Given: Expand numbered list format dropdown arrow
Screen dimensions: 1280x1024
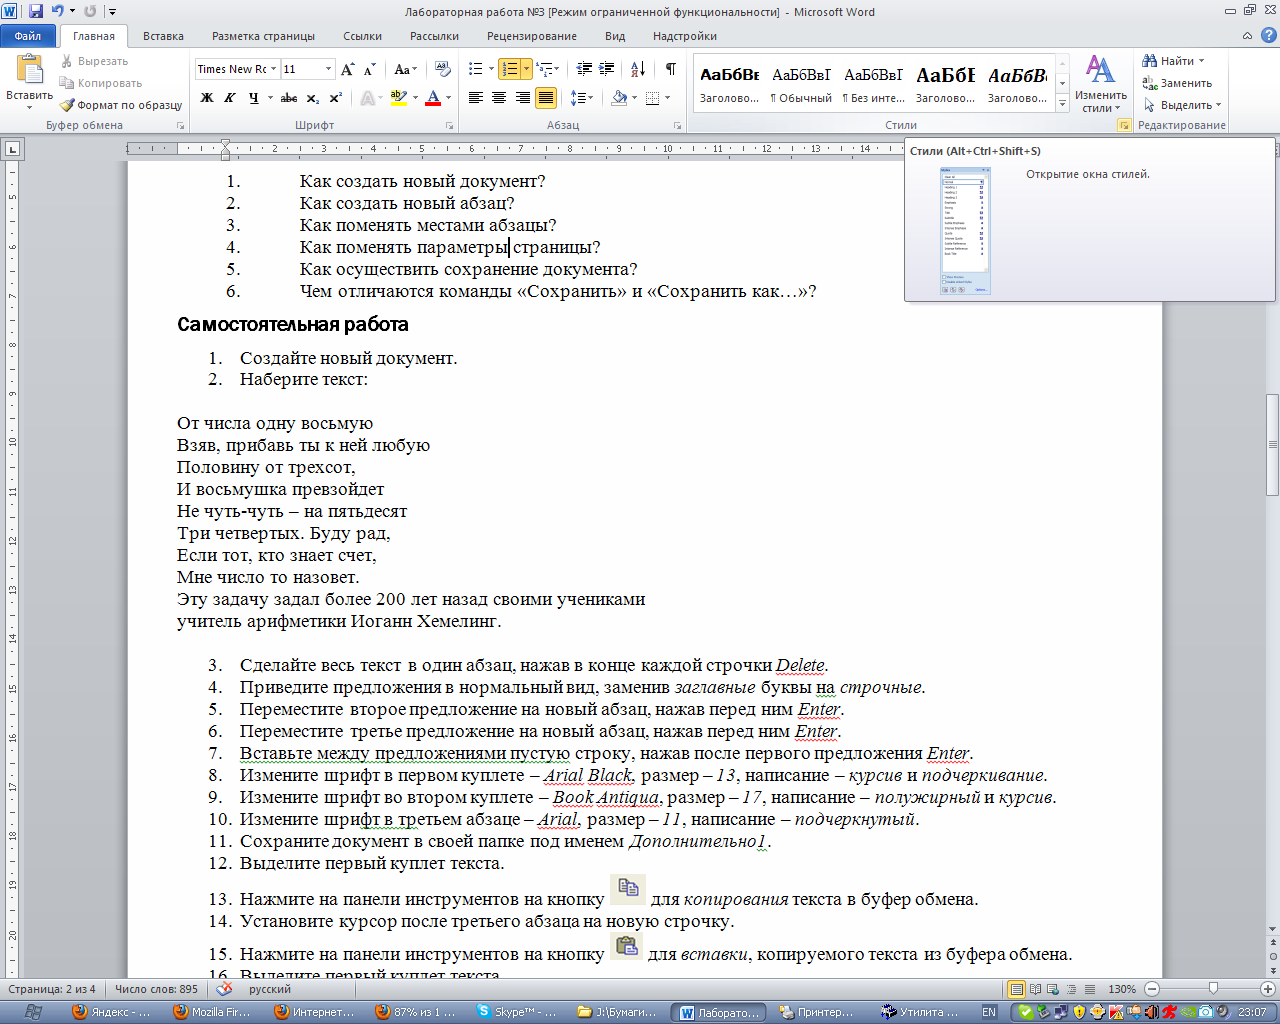Looking at the screenshot, I should click(x=526, y=69).
